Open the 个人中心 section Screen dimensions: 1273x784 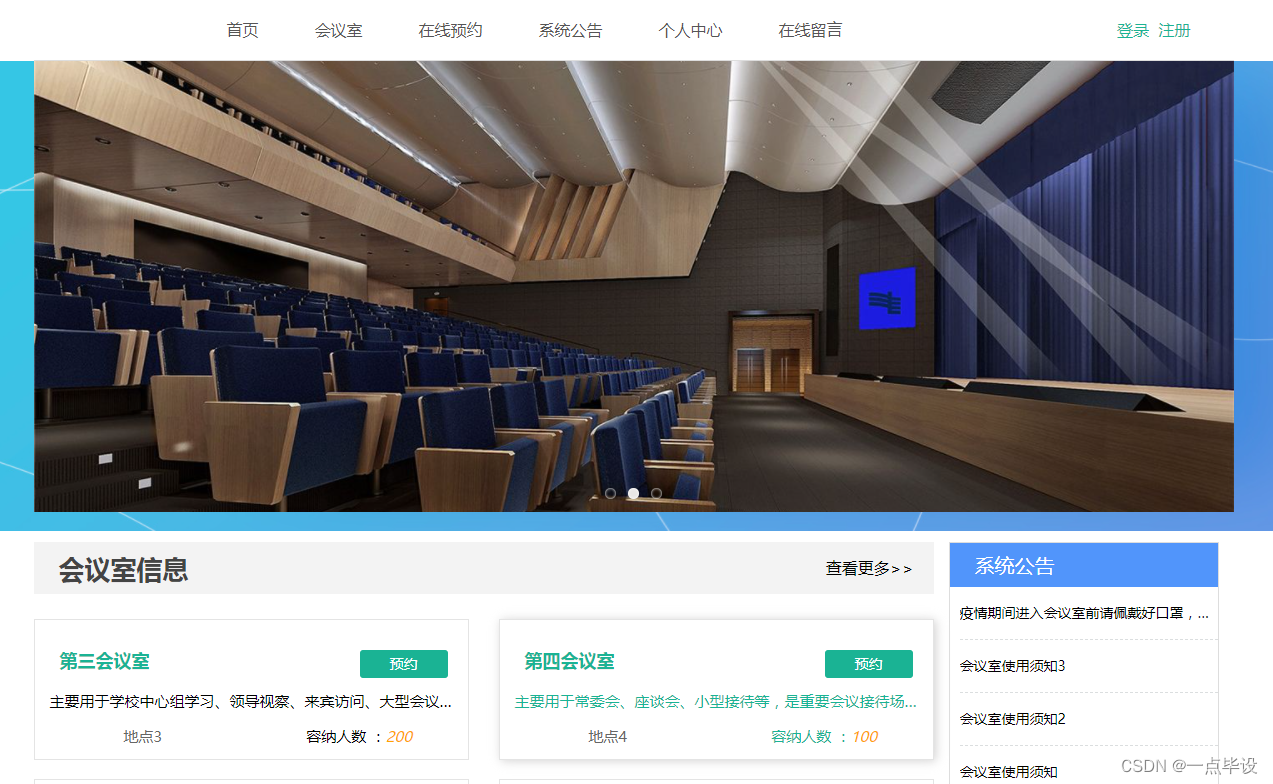[x=690, y=30]
